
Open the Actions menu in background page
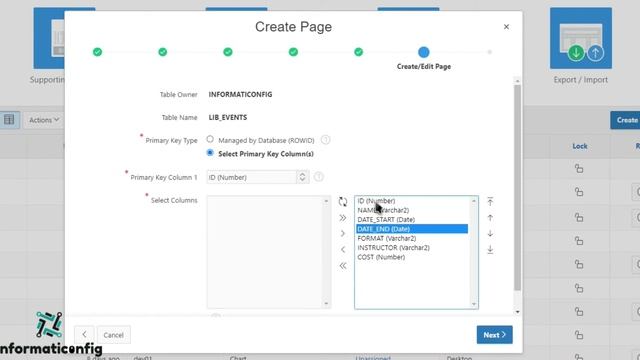click(x=44, y=120)
